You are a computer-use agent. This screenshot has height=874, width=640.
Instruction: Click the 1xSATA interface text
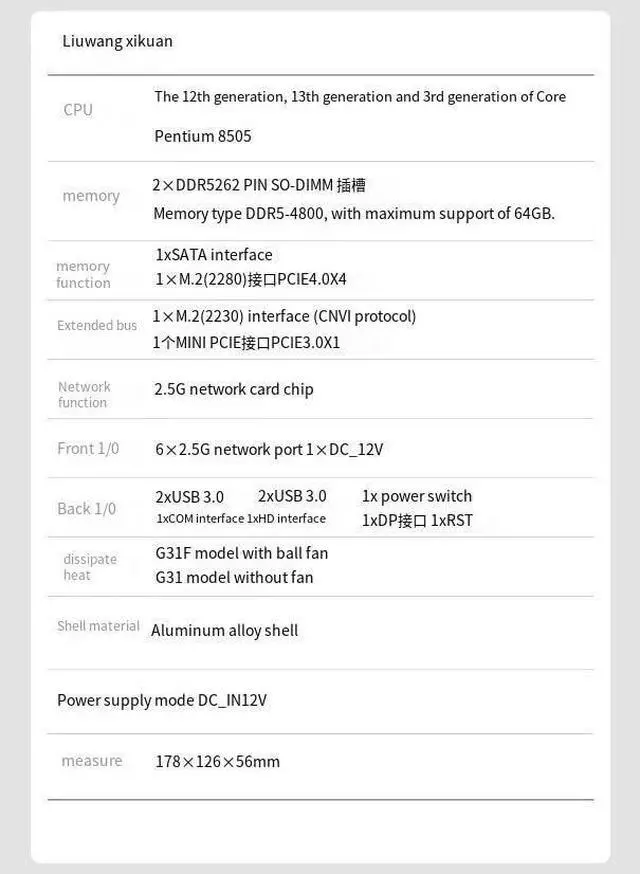[214, 255]
